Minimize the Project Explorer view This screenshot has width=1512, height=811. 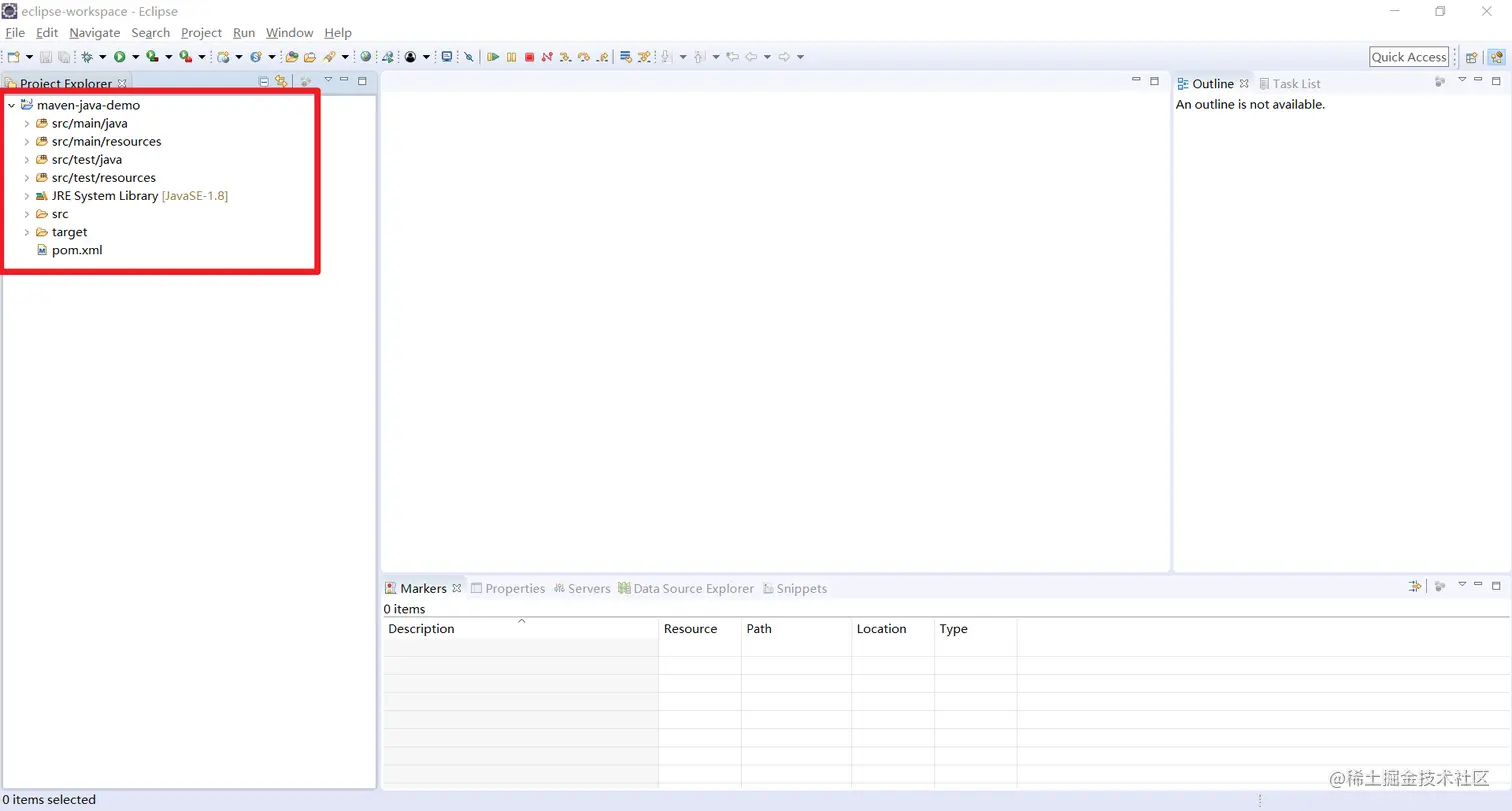pos(344,80)
